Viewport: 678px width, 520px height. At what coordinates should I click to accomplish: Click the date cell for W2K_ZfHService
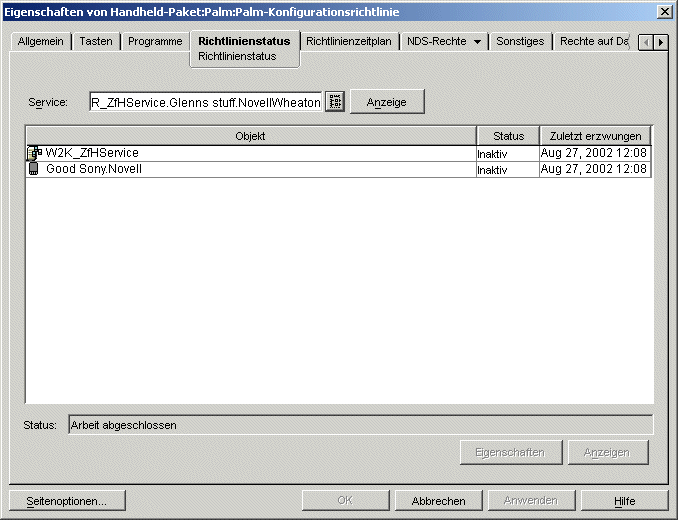(x=594, y=153)
